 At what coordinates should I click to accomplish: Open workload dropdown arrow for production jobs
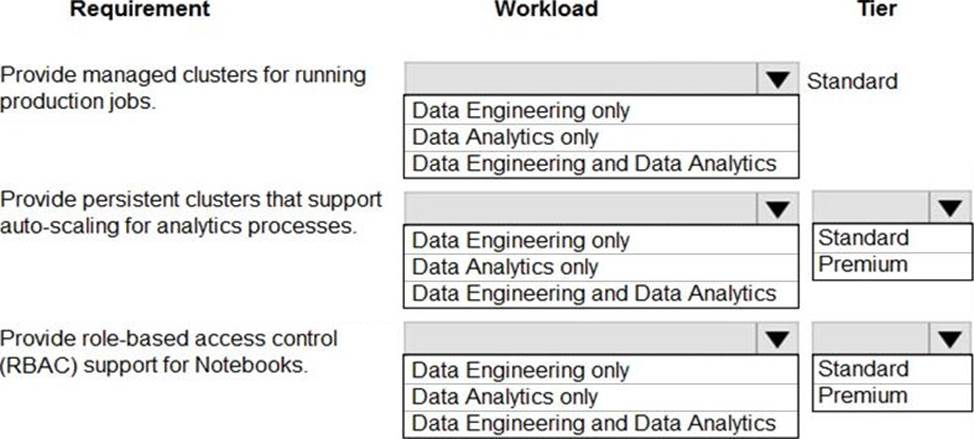[x=778, y=79]
